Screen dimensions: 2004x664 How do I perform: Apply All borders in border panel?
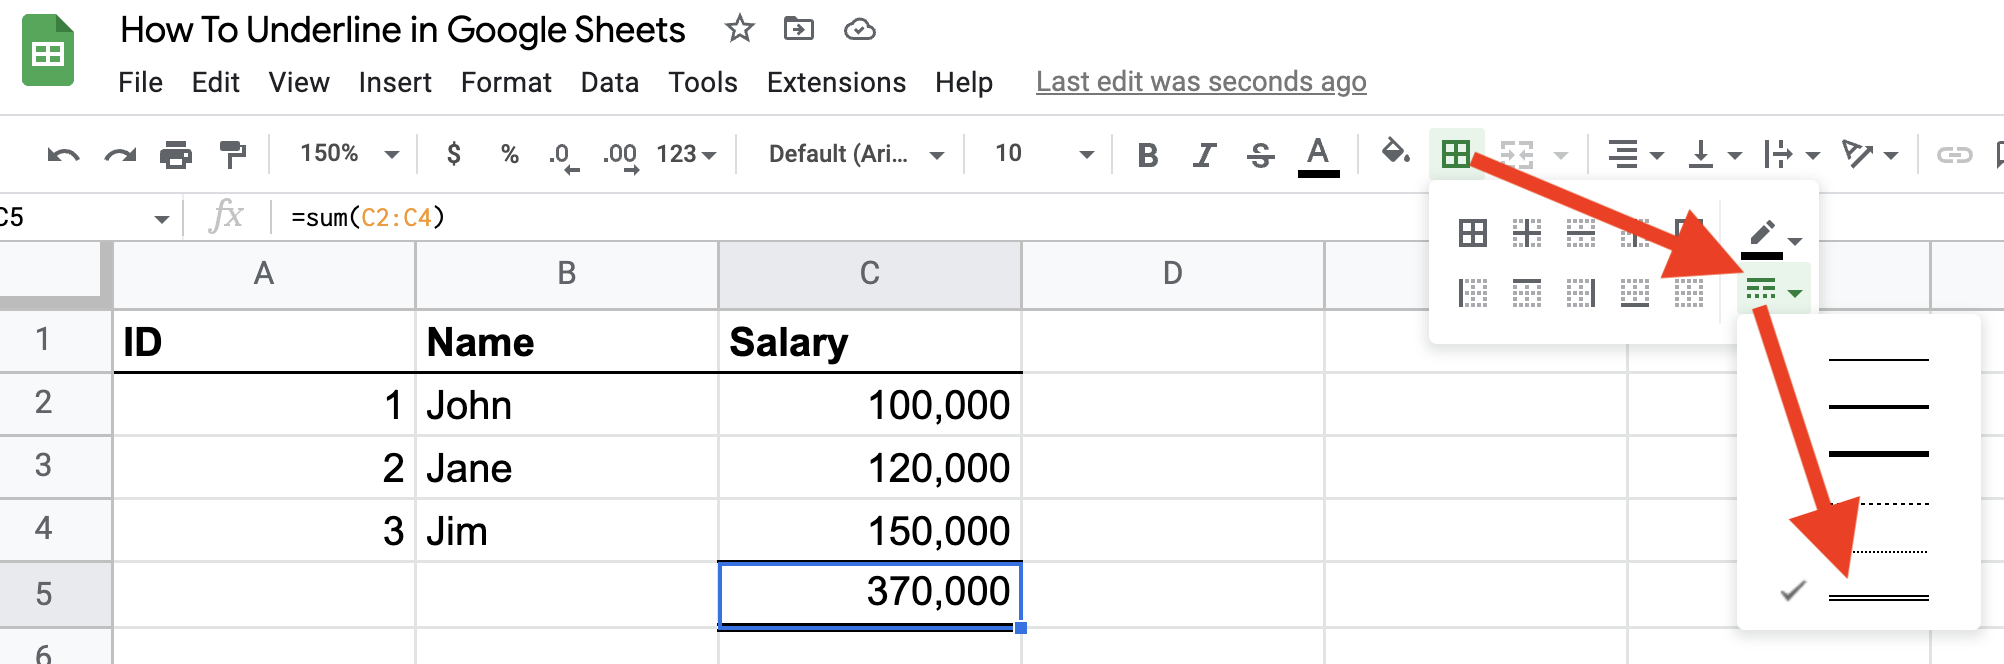pos(1473,233)
